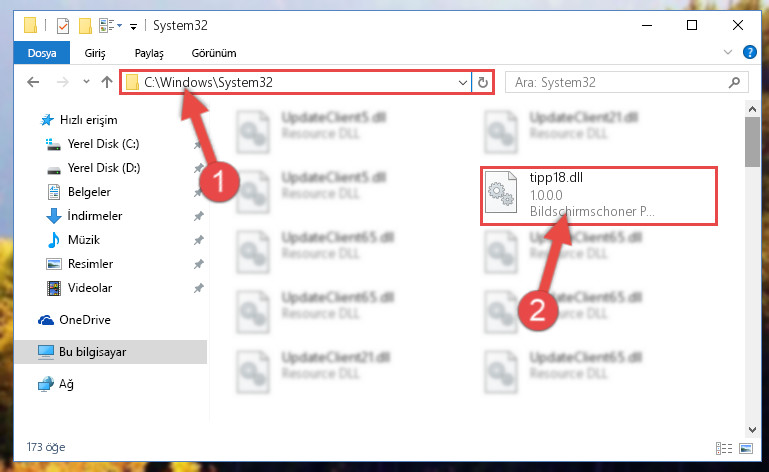This screenshot has height=472, width=769.
Task: Expand the ribbon with the chevron
Action: click(728, 52)
